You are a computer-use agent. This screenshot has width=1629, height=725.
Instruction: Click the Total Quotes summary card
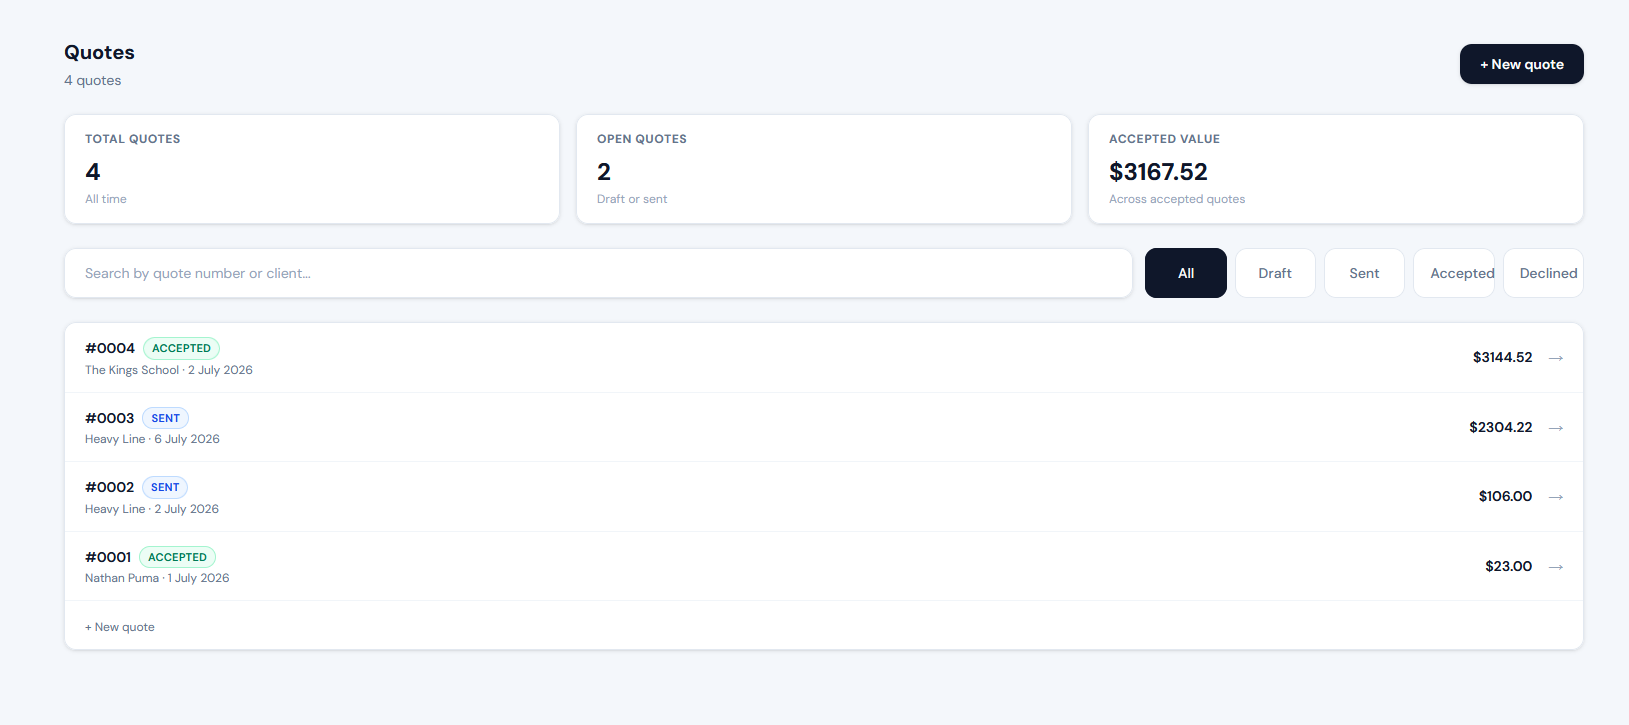[312, 169]
